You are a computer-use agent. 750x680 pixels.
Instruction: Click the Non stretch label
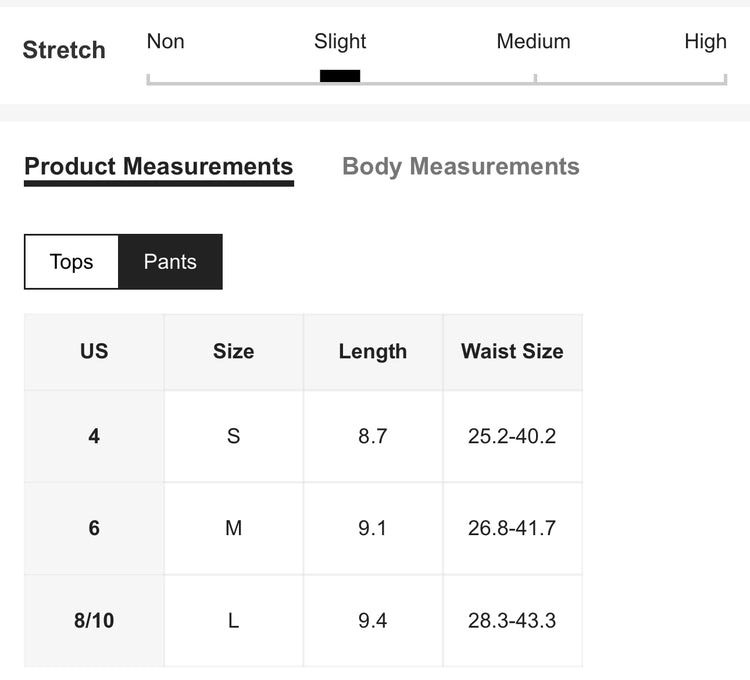point(166,42)
